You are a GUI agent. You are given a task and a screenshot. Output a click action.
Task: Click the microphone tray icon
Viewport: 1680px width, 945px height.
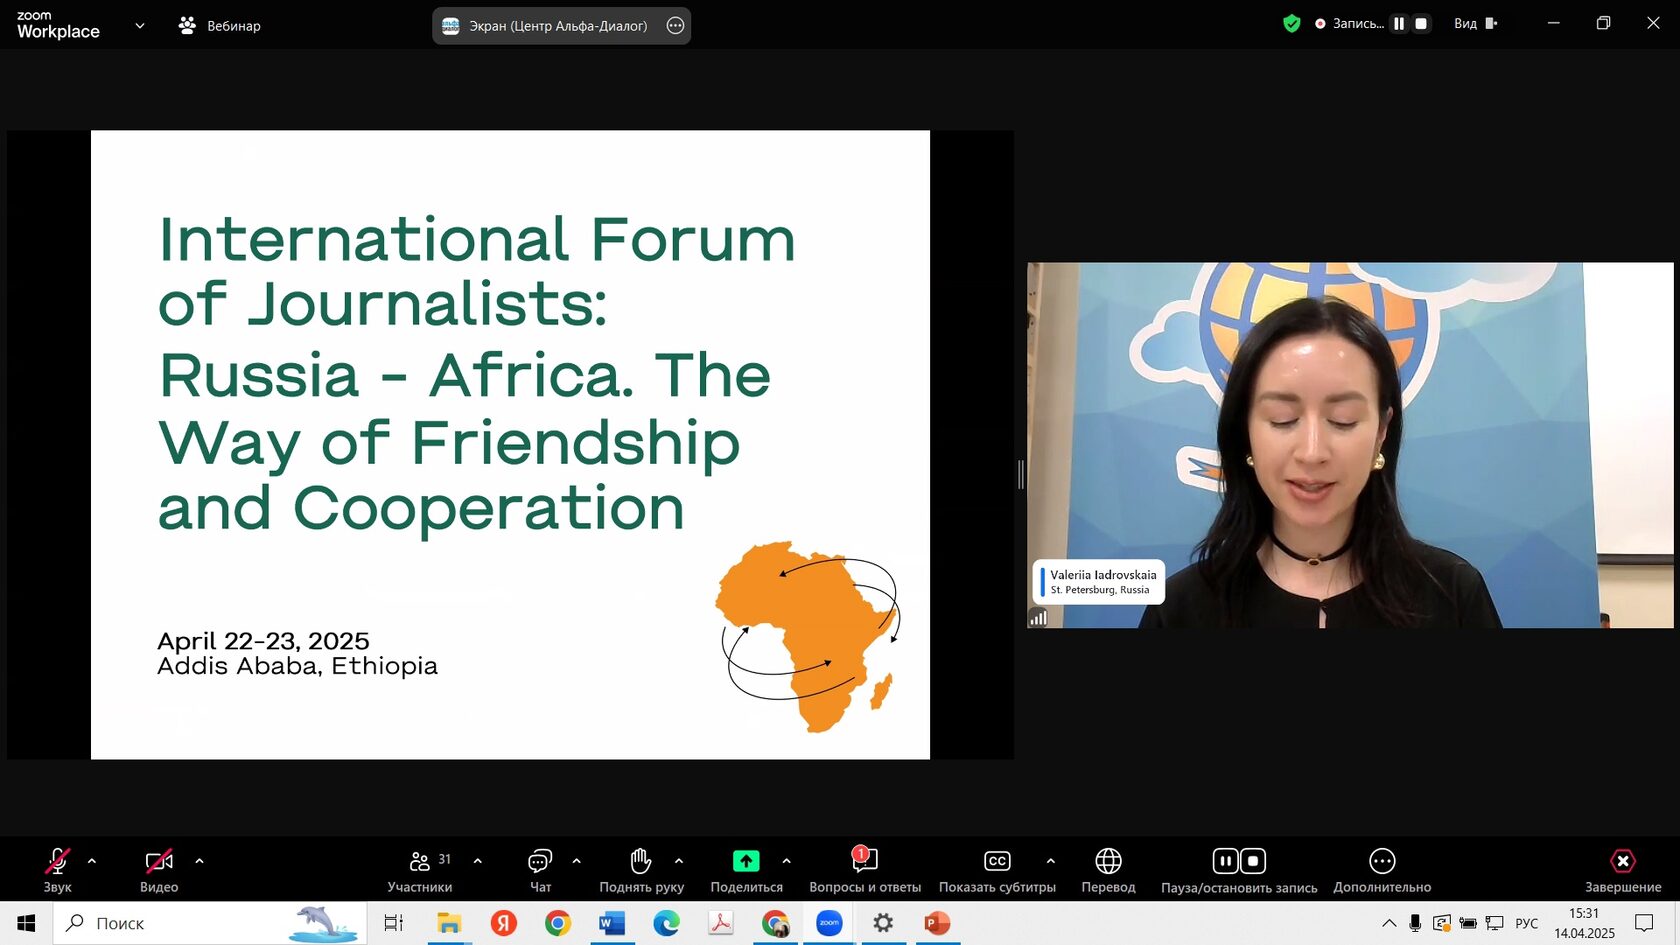click(x=1415, y=923)
